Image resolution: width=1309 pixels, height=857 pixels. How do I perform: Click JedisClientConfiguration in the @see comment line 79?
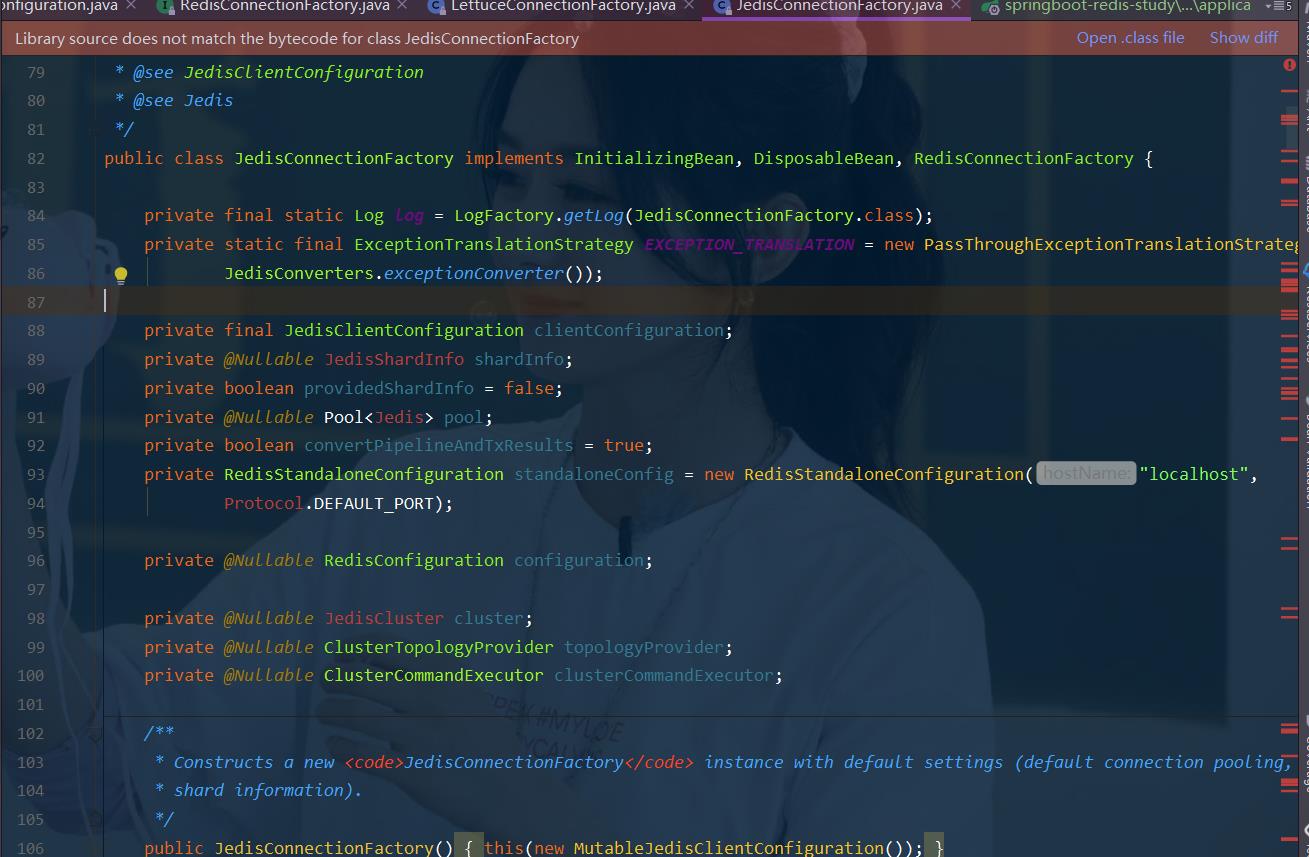[304, 72]
